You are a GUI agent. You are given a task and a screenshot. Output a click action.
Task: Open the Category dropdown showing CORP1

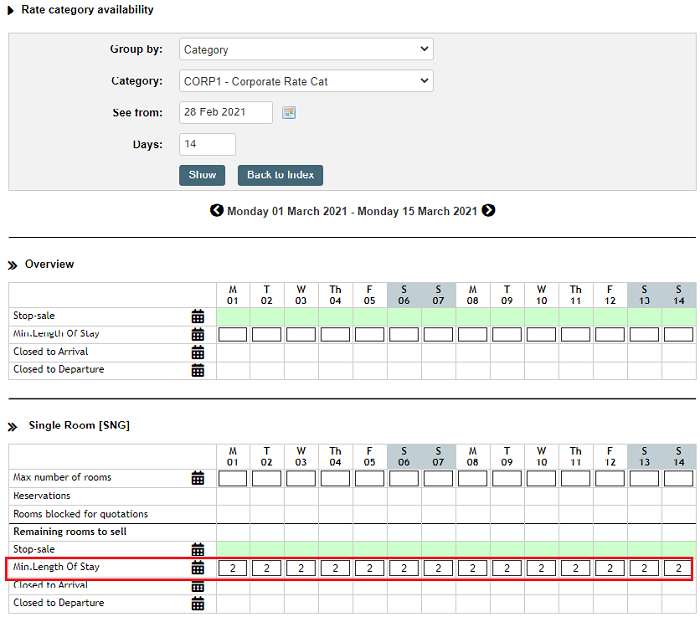click(306, 81)
